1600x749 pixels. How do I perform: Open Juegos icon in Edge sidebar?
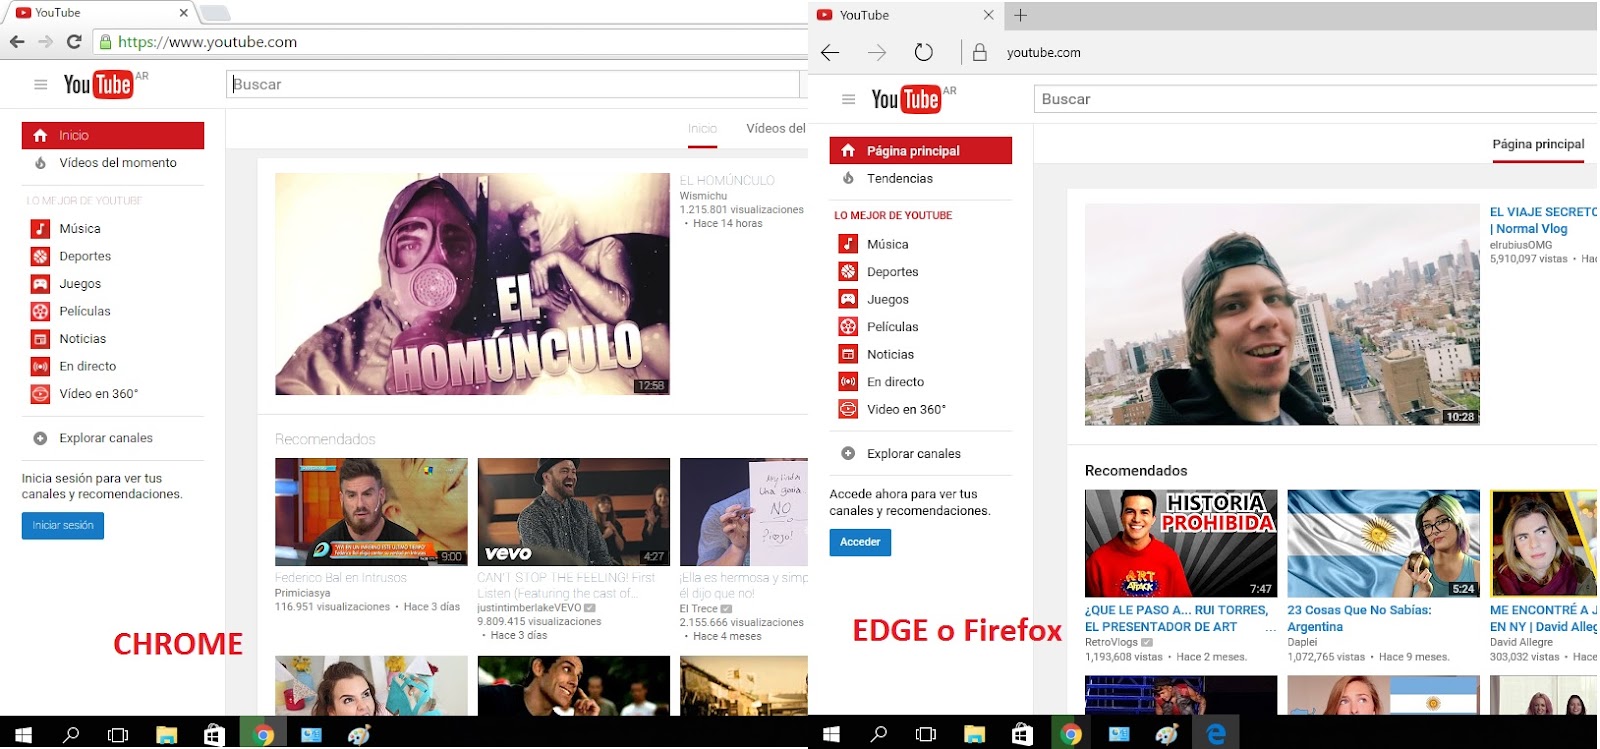(x=848, y=299)
